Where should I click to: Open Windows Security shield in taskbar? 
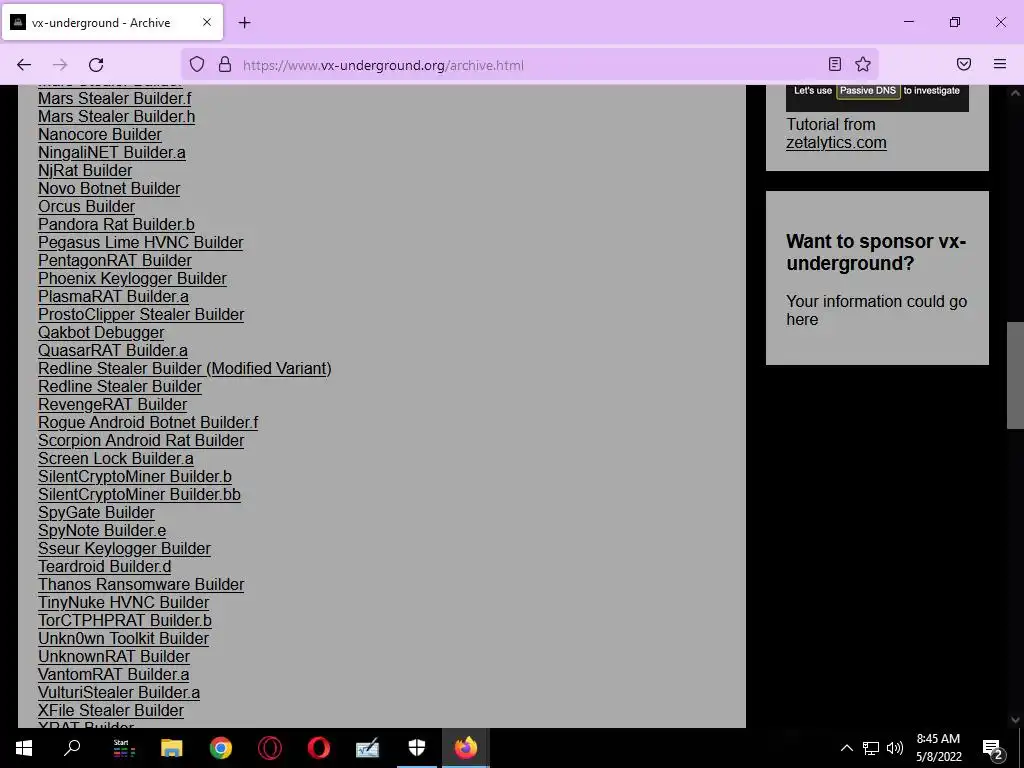[417, 748]
